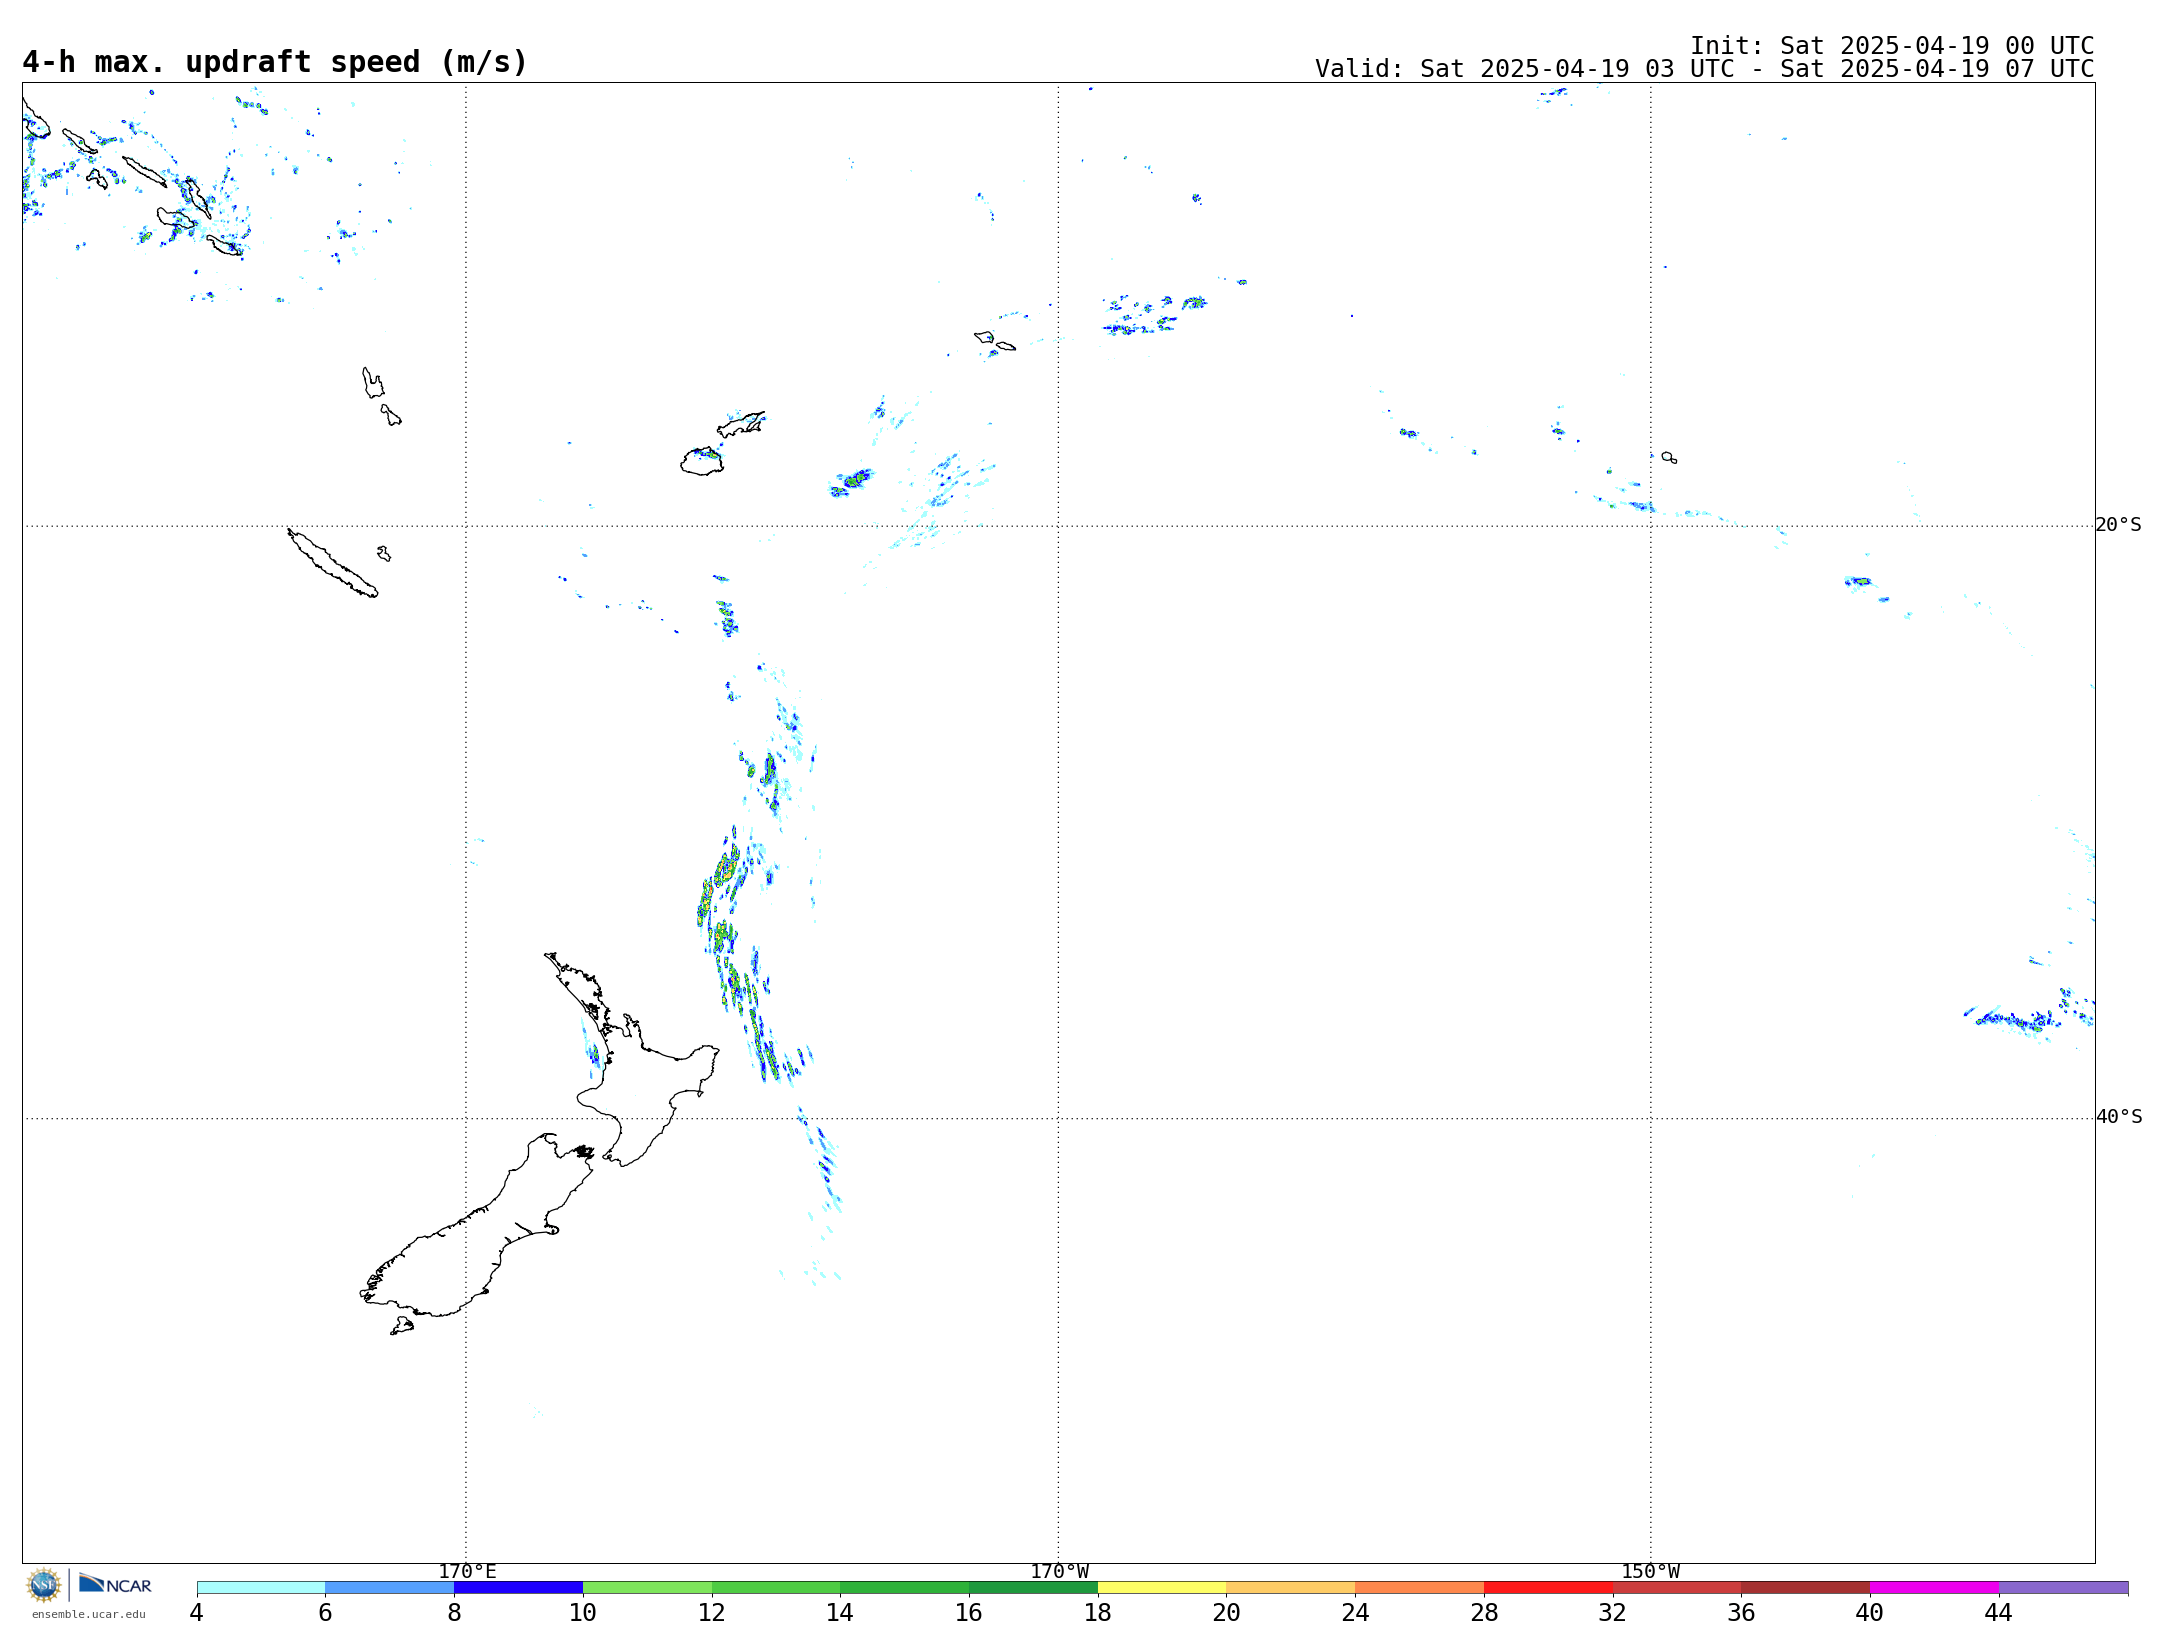The image size is (2160, 1626).
Task: Click the 170°E longitude label
Action: (x=467, y=1572)
